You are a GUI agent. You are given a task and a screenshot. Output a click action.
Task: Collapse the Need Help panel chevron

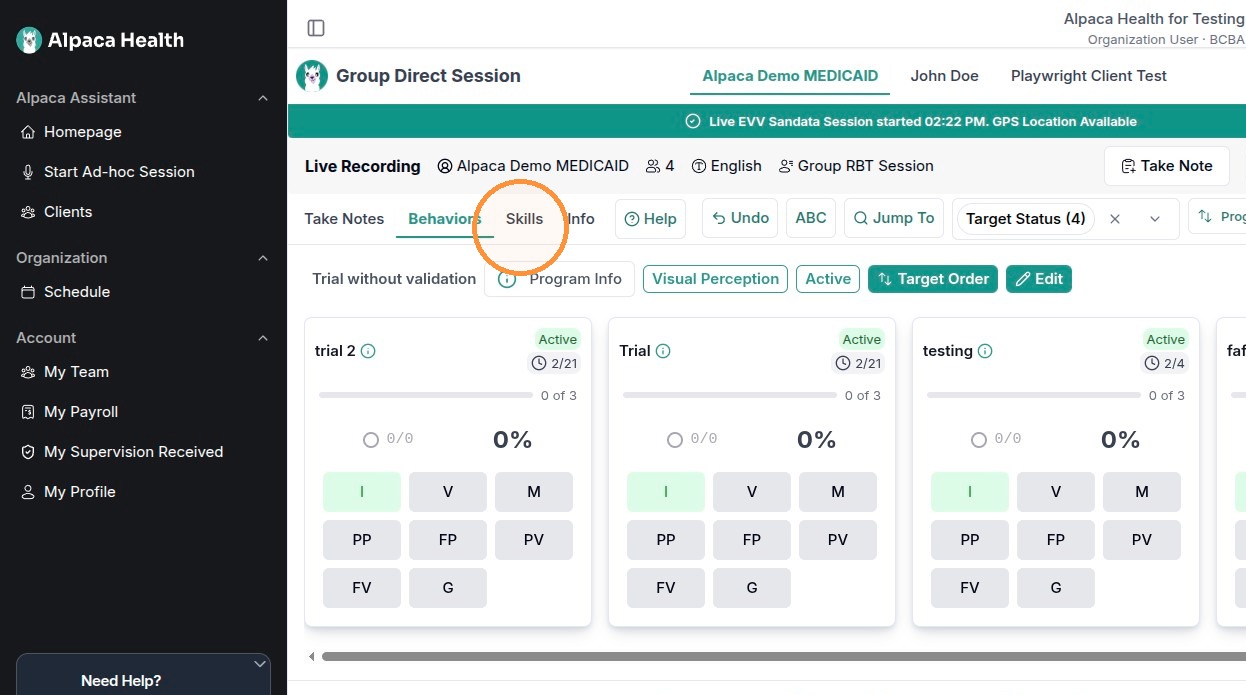click(x=260, y=664)
